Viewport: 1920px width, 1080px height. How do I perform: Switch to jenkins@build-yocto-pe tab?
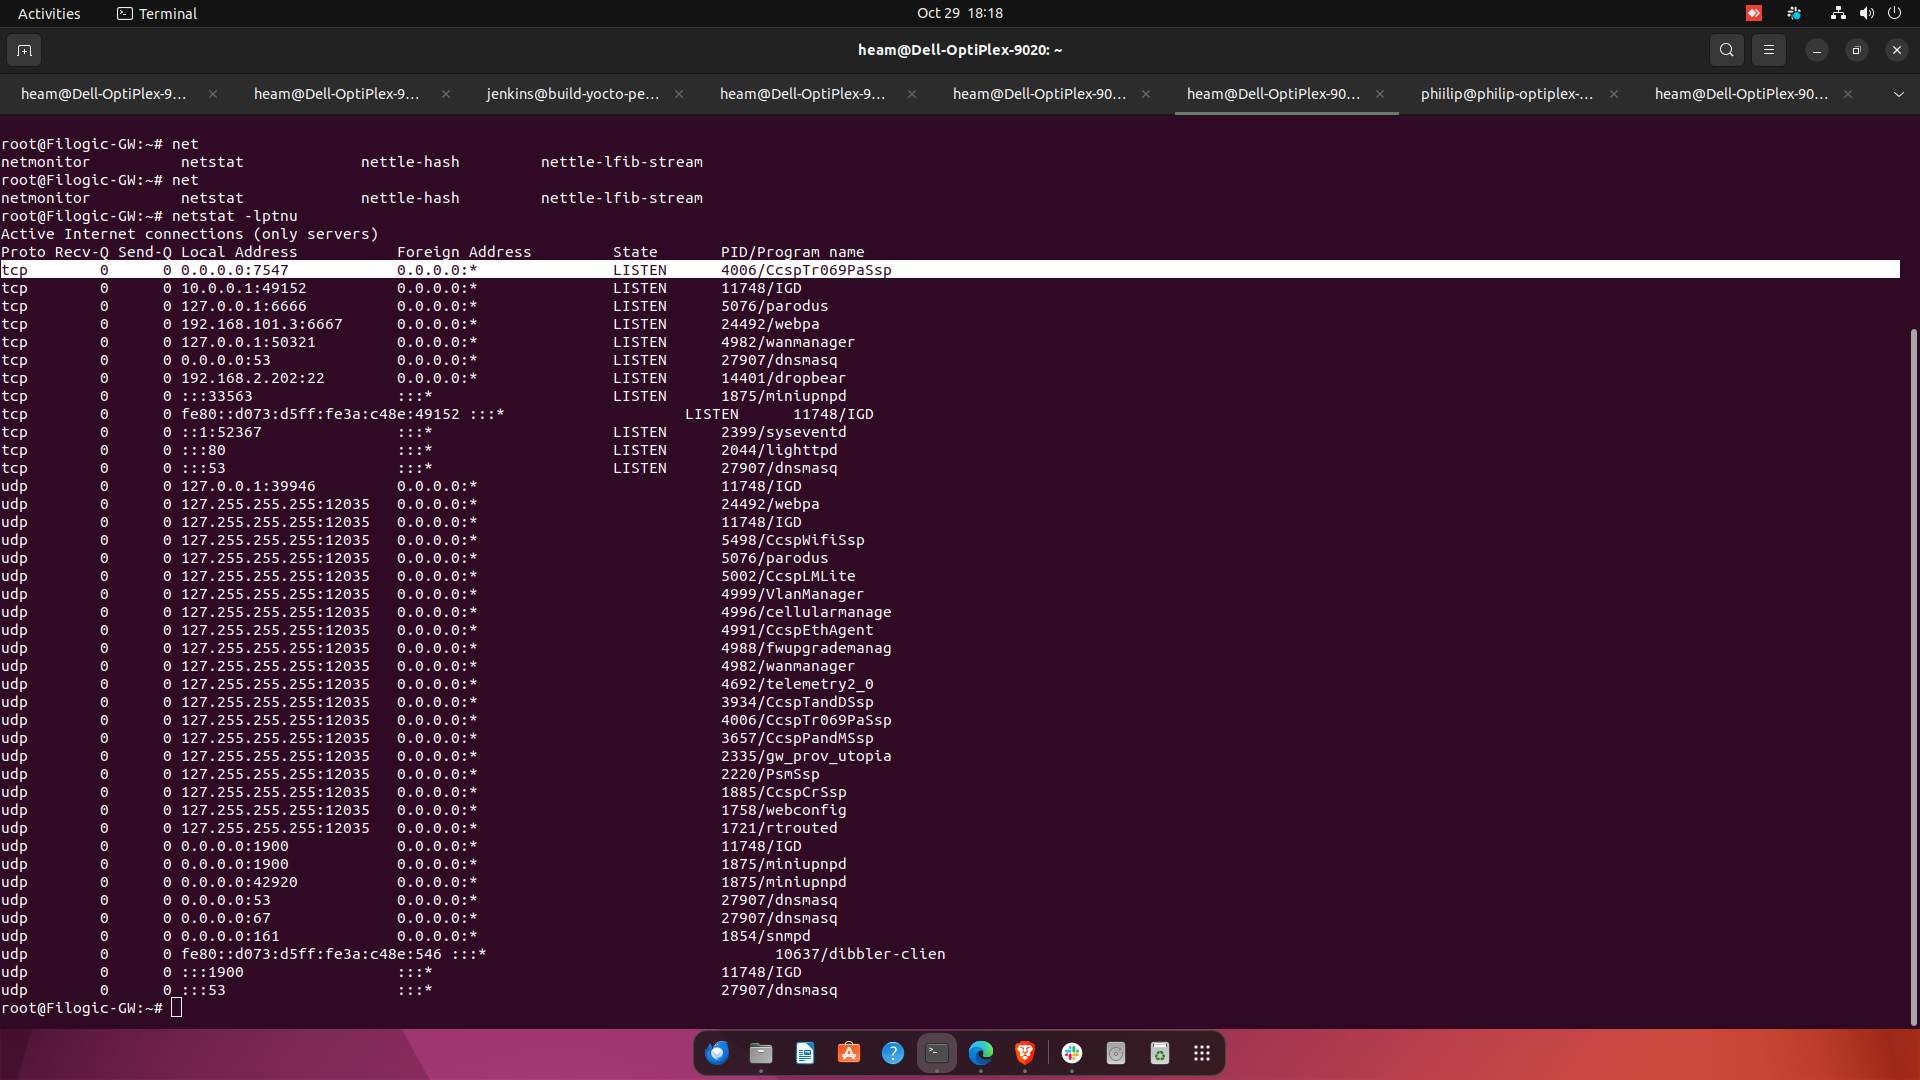572,94
